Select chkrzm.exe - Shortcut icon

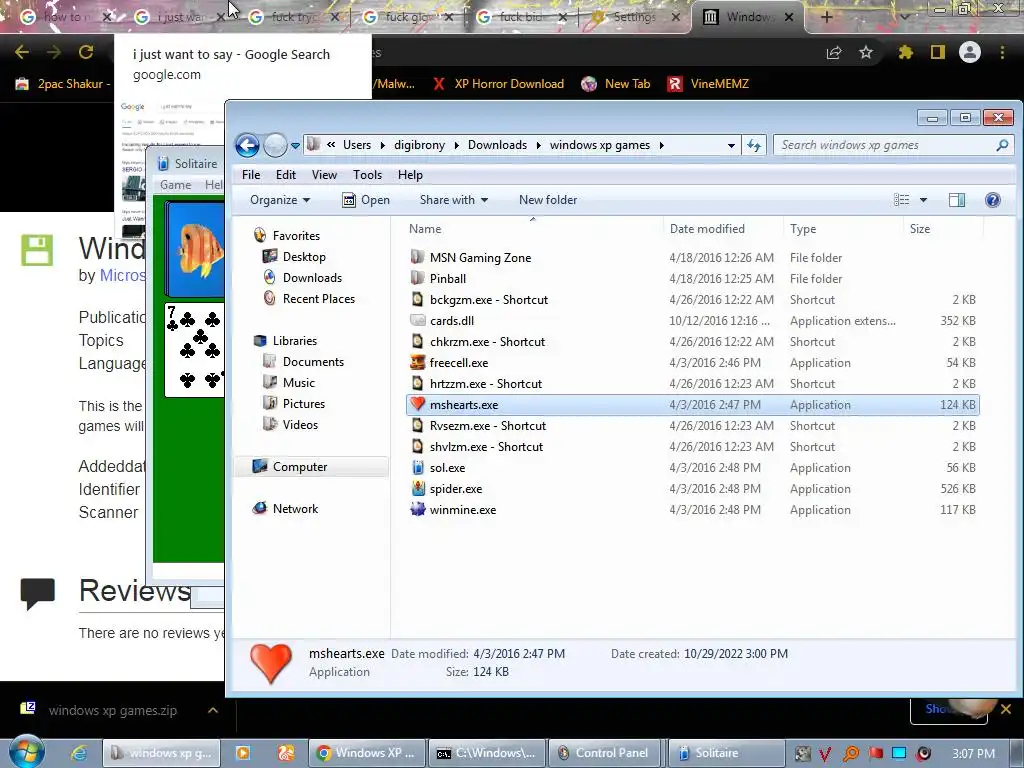[x=417, y=341]
